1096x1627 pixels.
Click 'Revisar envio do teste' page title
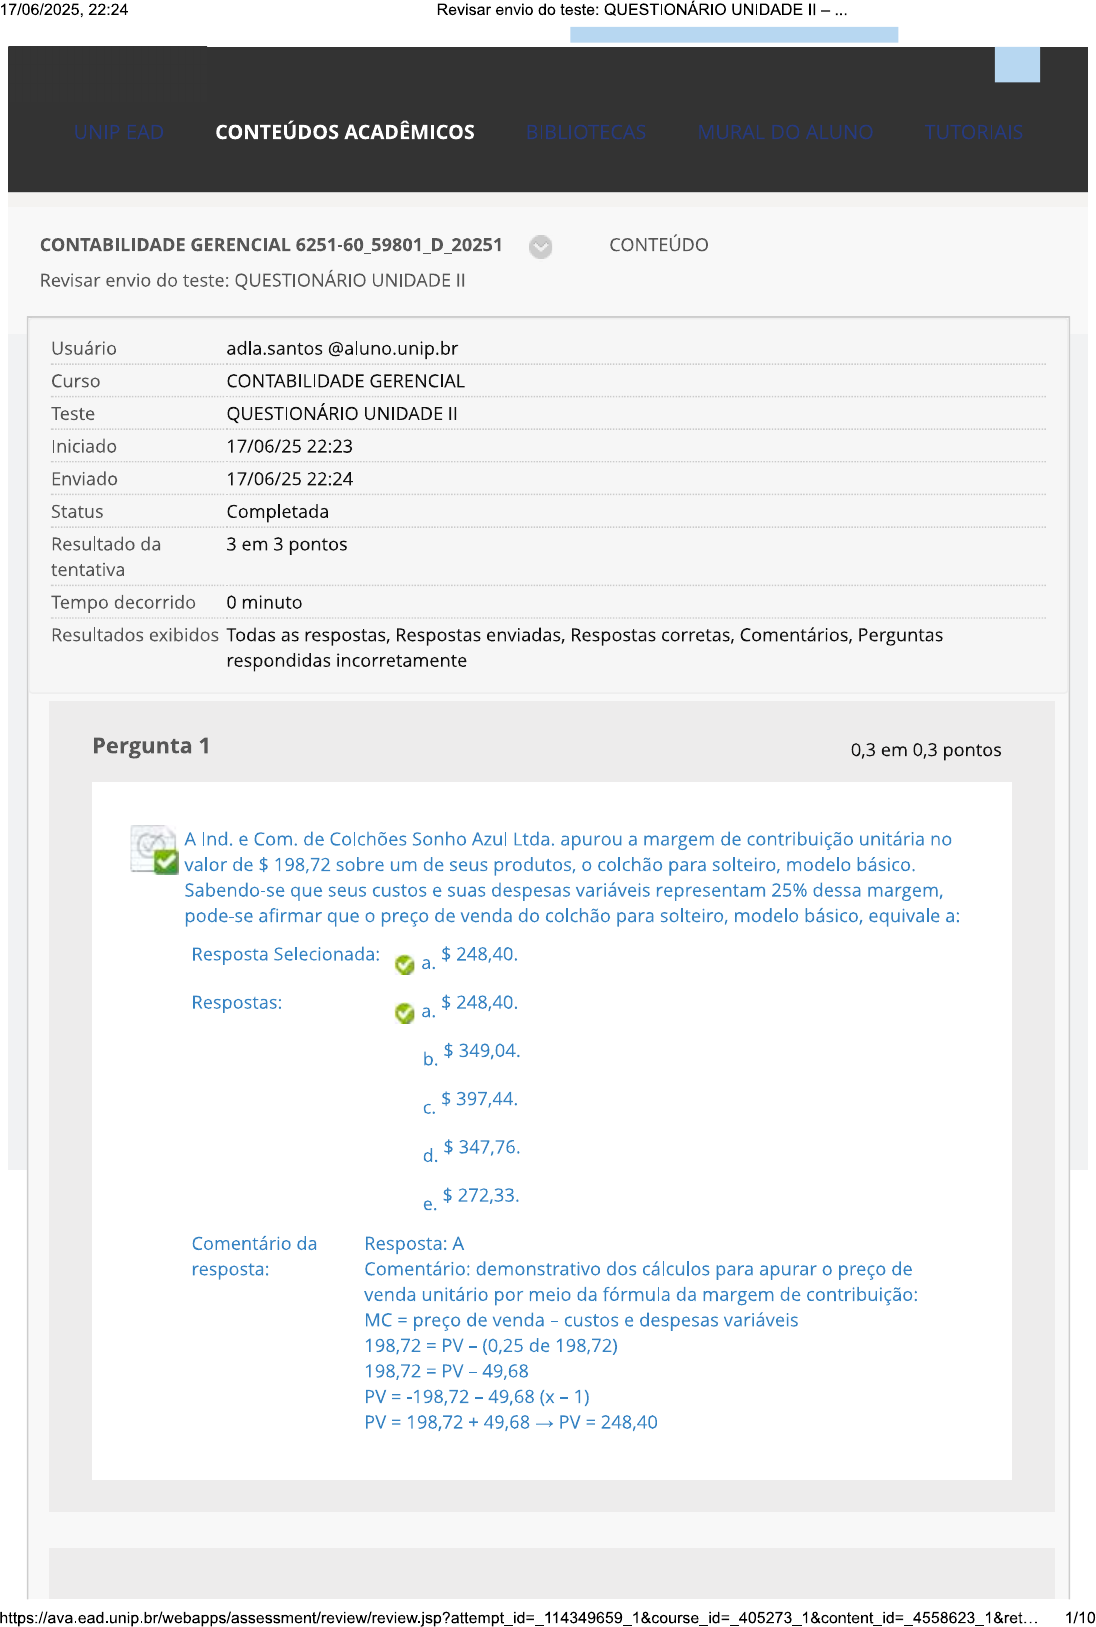pos(253,280)
